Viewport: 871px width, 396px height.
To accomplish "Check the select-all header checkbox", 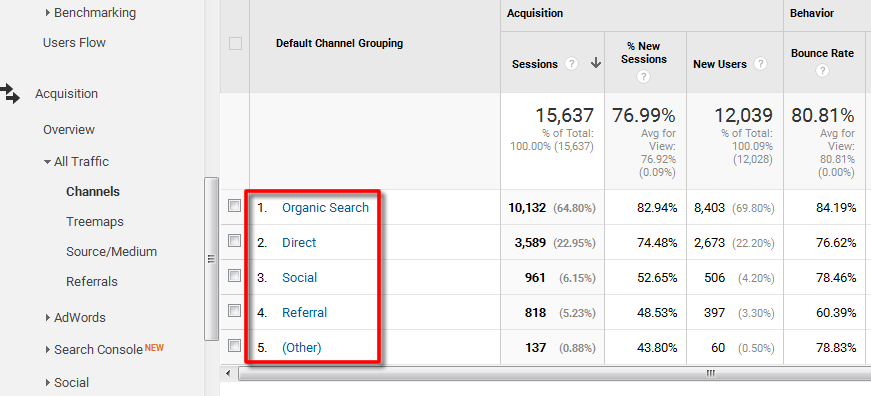I will point(236,43).
